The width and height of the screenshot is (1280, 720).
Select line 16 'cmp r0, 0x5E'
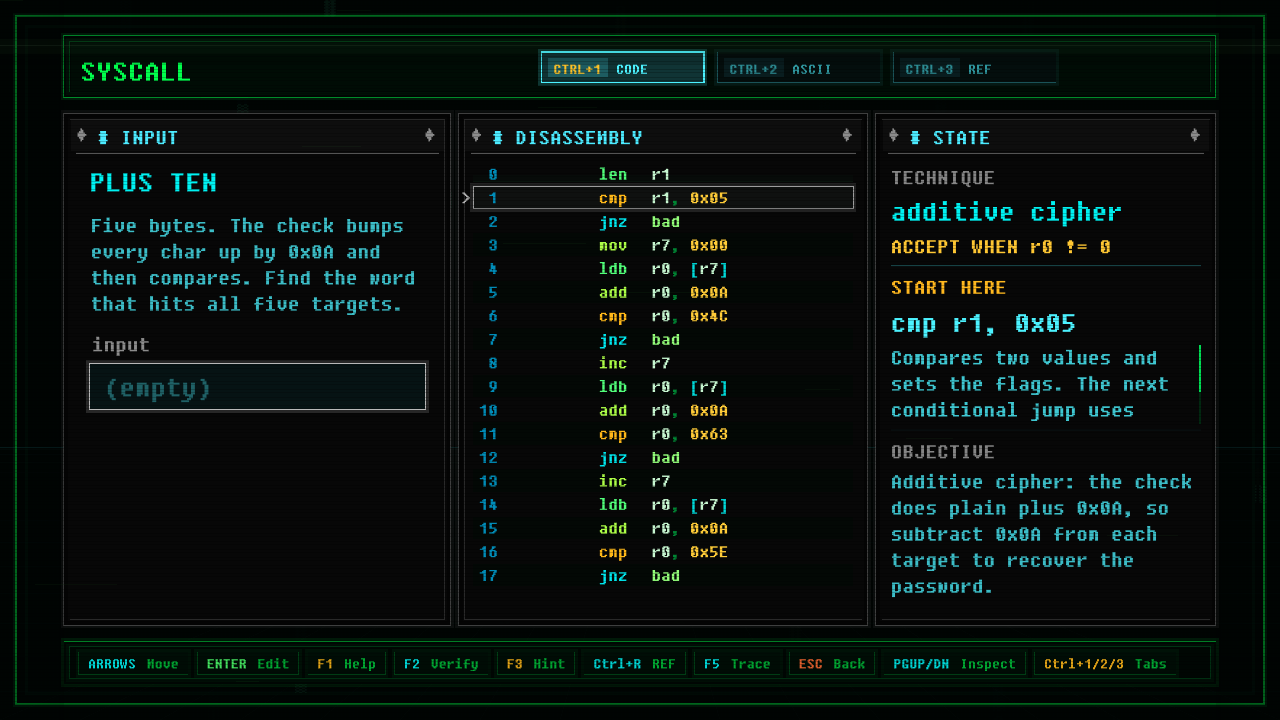point(663,552)
